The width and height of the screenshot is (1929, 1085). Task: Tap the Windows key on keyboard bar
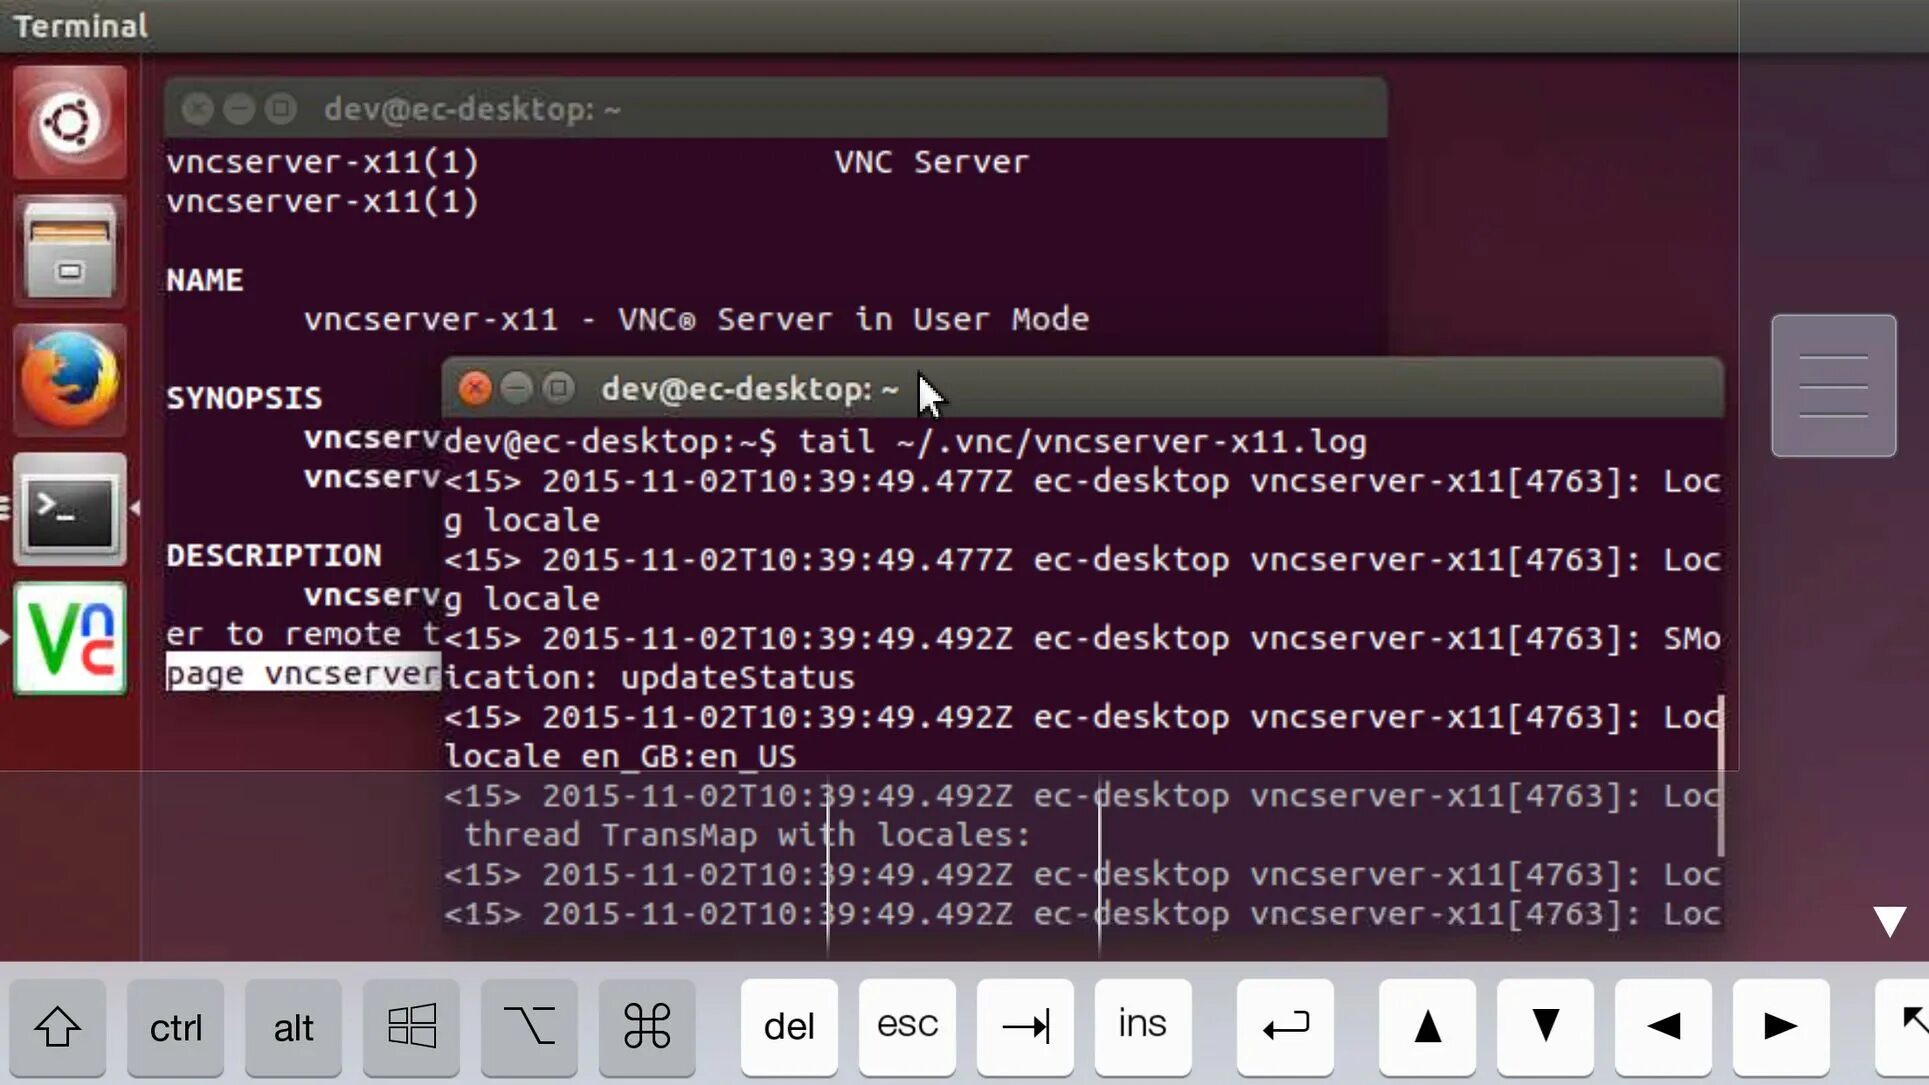click(411, 1027)
